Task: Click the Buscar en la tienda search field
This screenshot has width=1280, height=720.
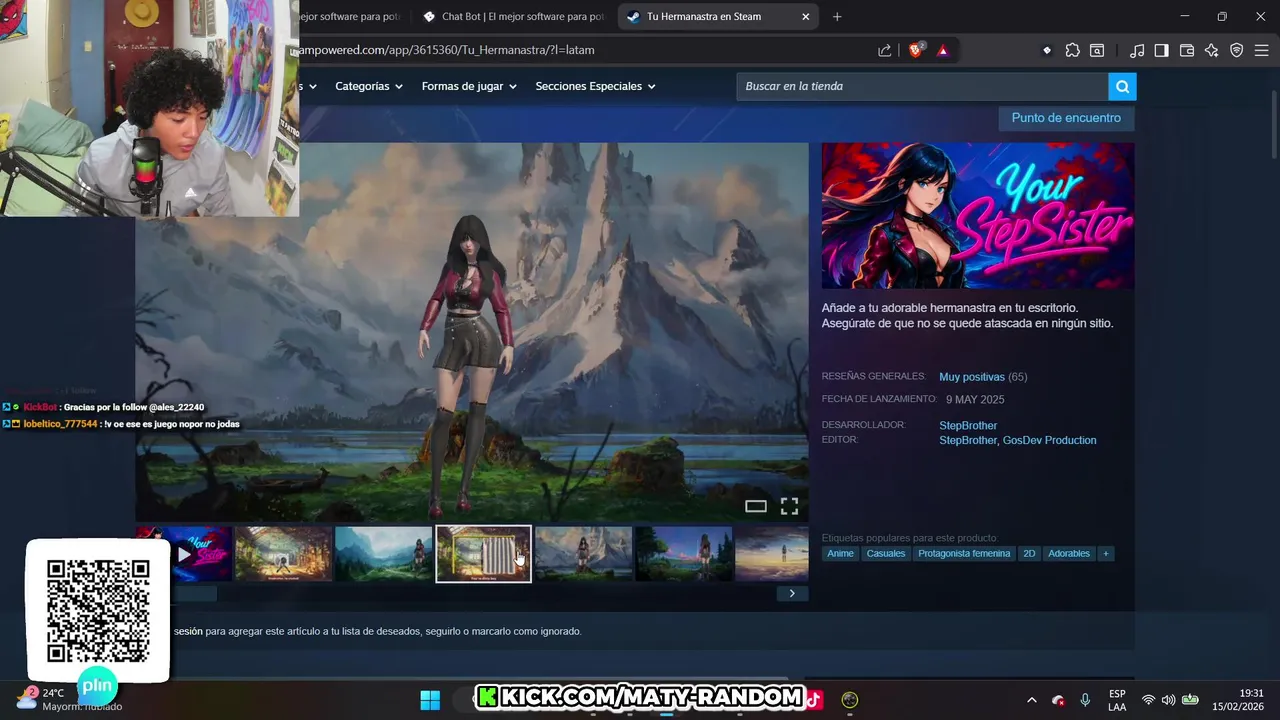Action: click(x=922, y=86)
